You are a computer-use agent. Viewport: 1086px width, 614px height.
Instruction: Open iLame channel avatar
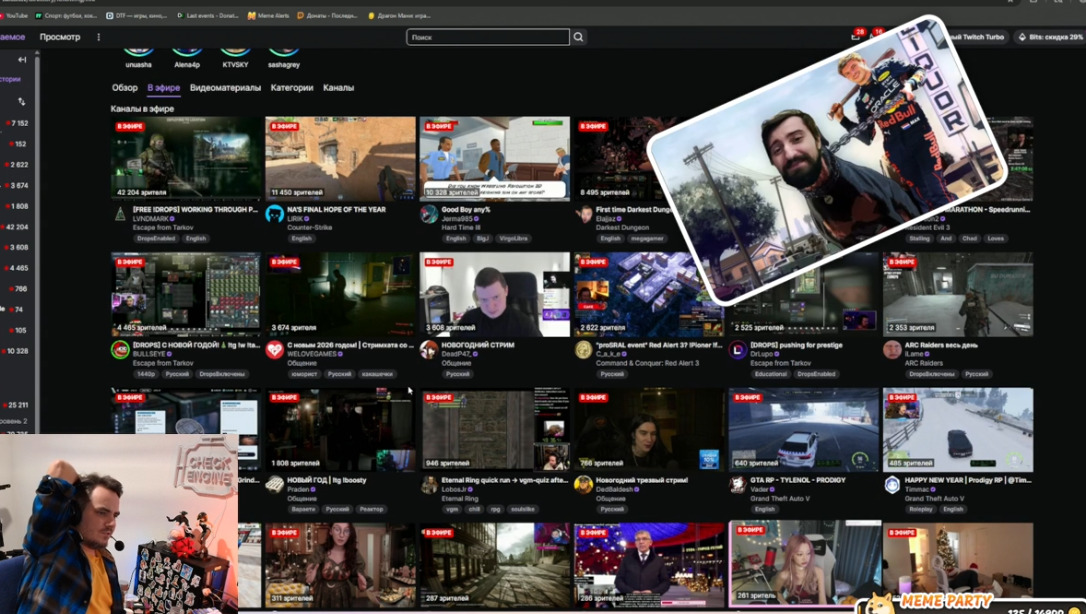tap(892, 350)
